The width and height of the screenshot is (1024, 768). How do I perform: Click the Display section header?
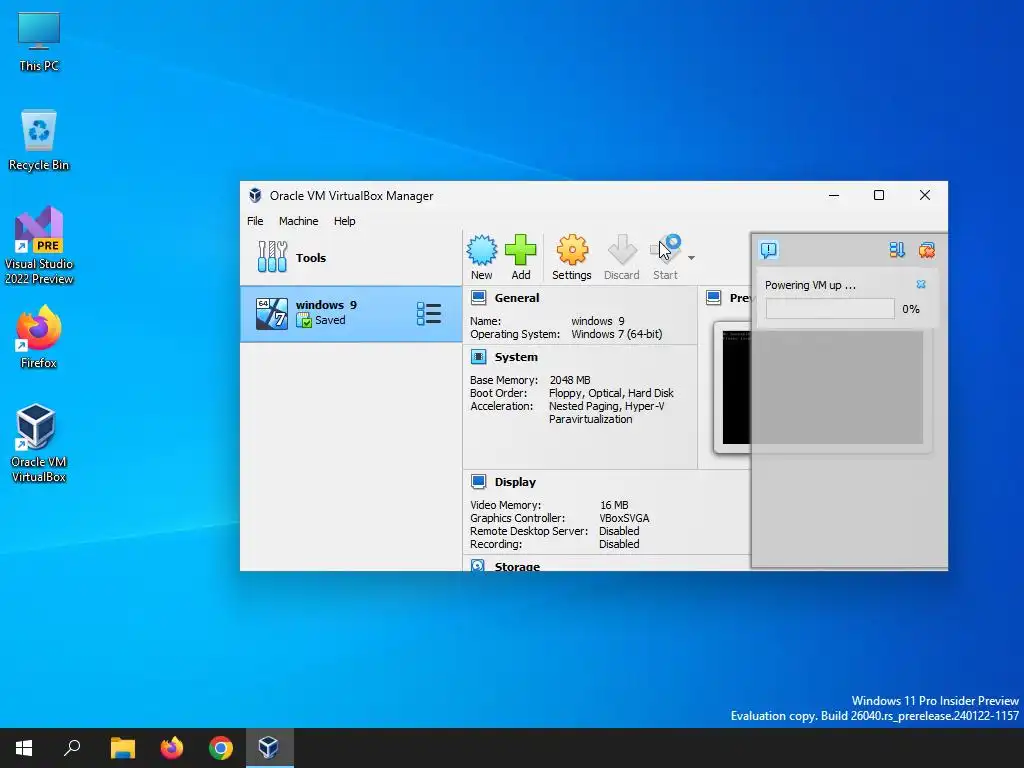click(x=515, y=482)
